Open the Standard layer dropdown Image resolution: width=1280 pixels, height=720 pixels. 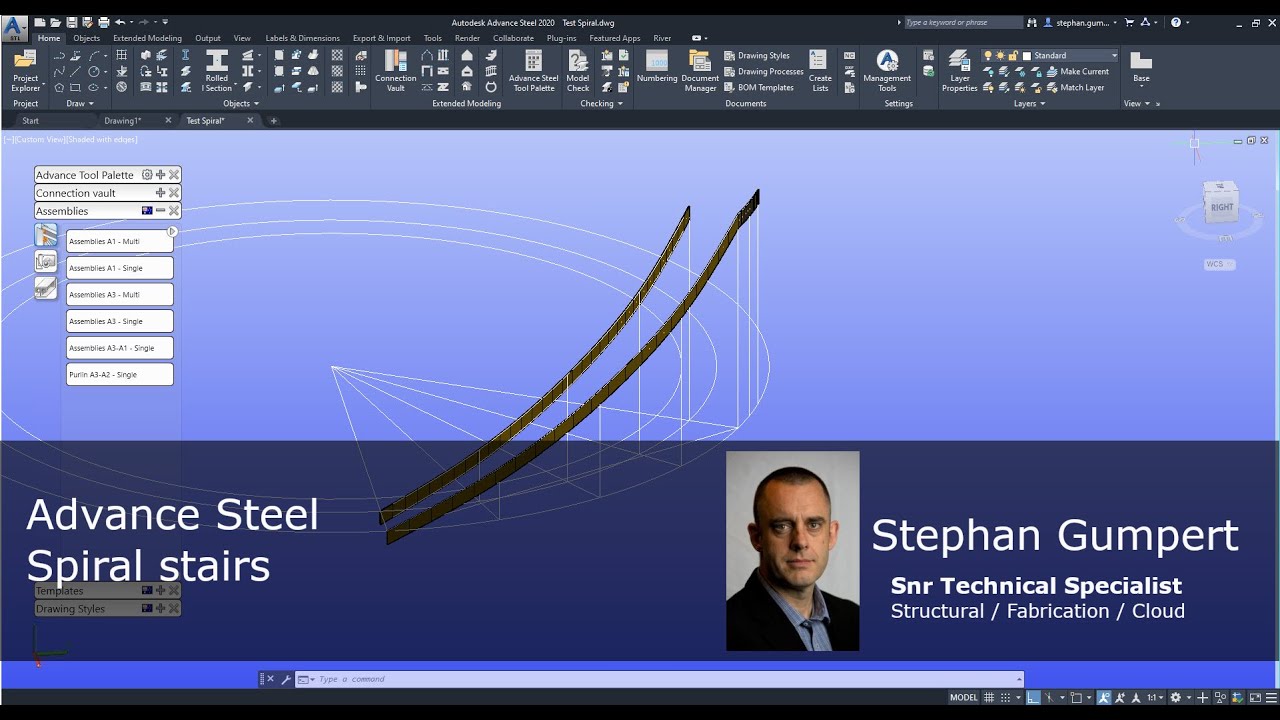[x=1114, y=56]
